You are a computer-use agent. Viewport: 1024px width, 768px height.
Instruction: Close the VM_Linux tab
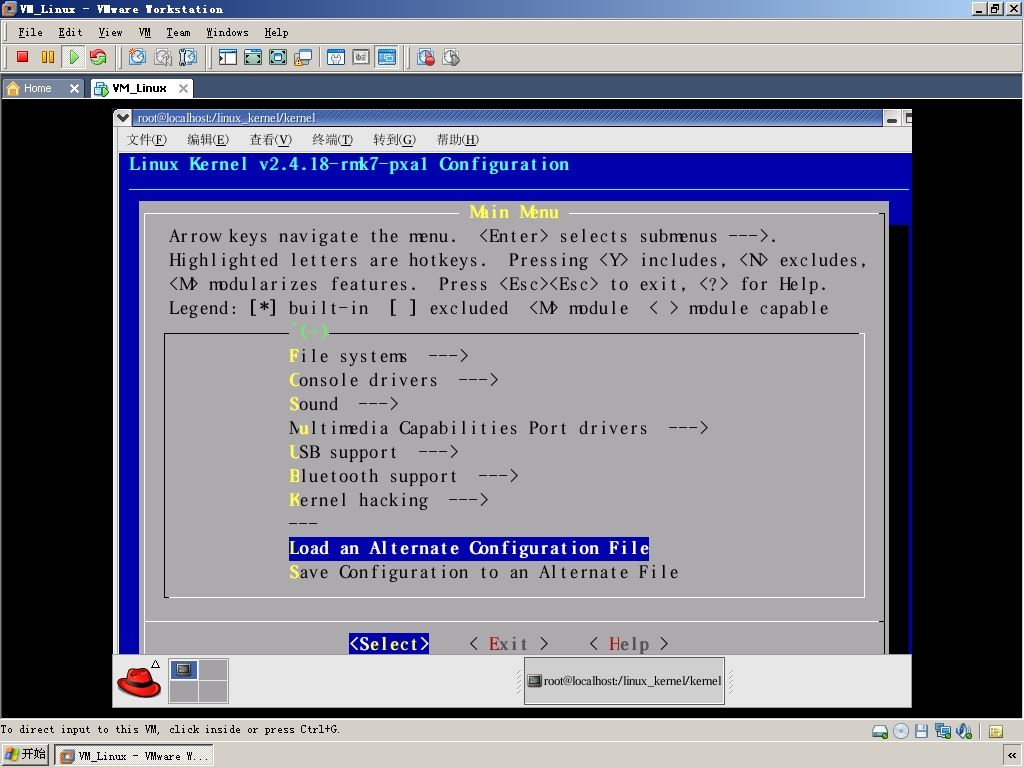pyautogui.click(x=184, y=88)
